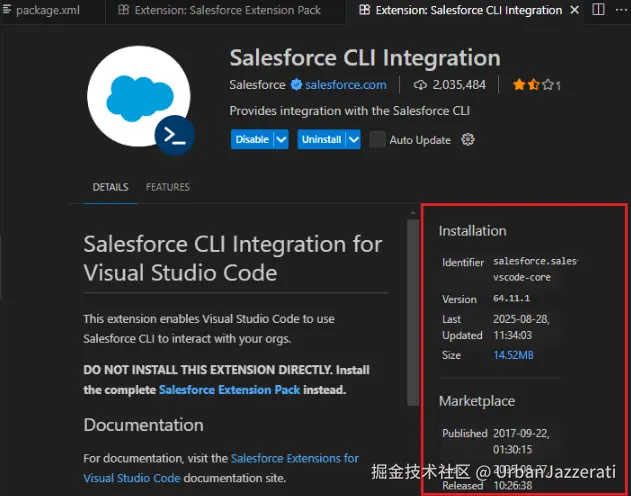Click the split editor icon
Screen dimensions: 631x496
coord(598,10)
